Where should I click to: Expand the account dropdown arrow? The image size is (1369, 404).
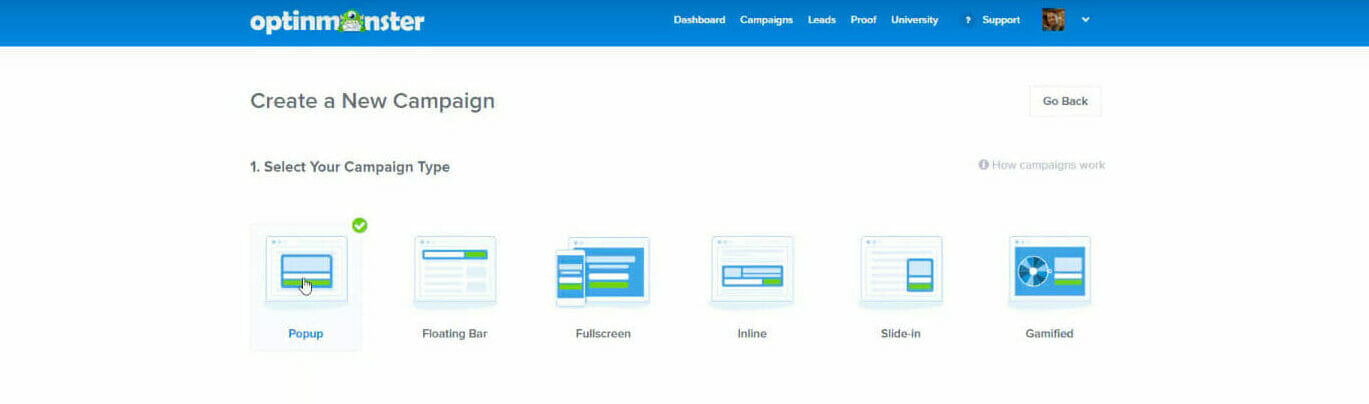point(1086,20)
